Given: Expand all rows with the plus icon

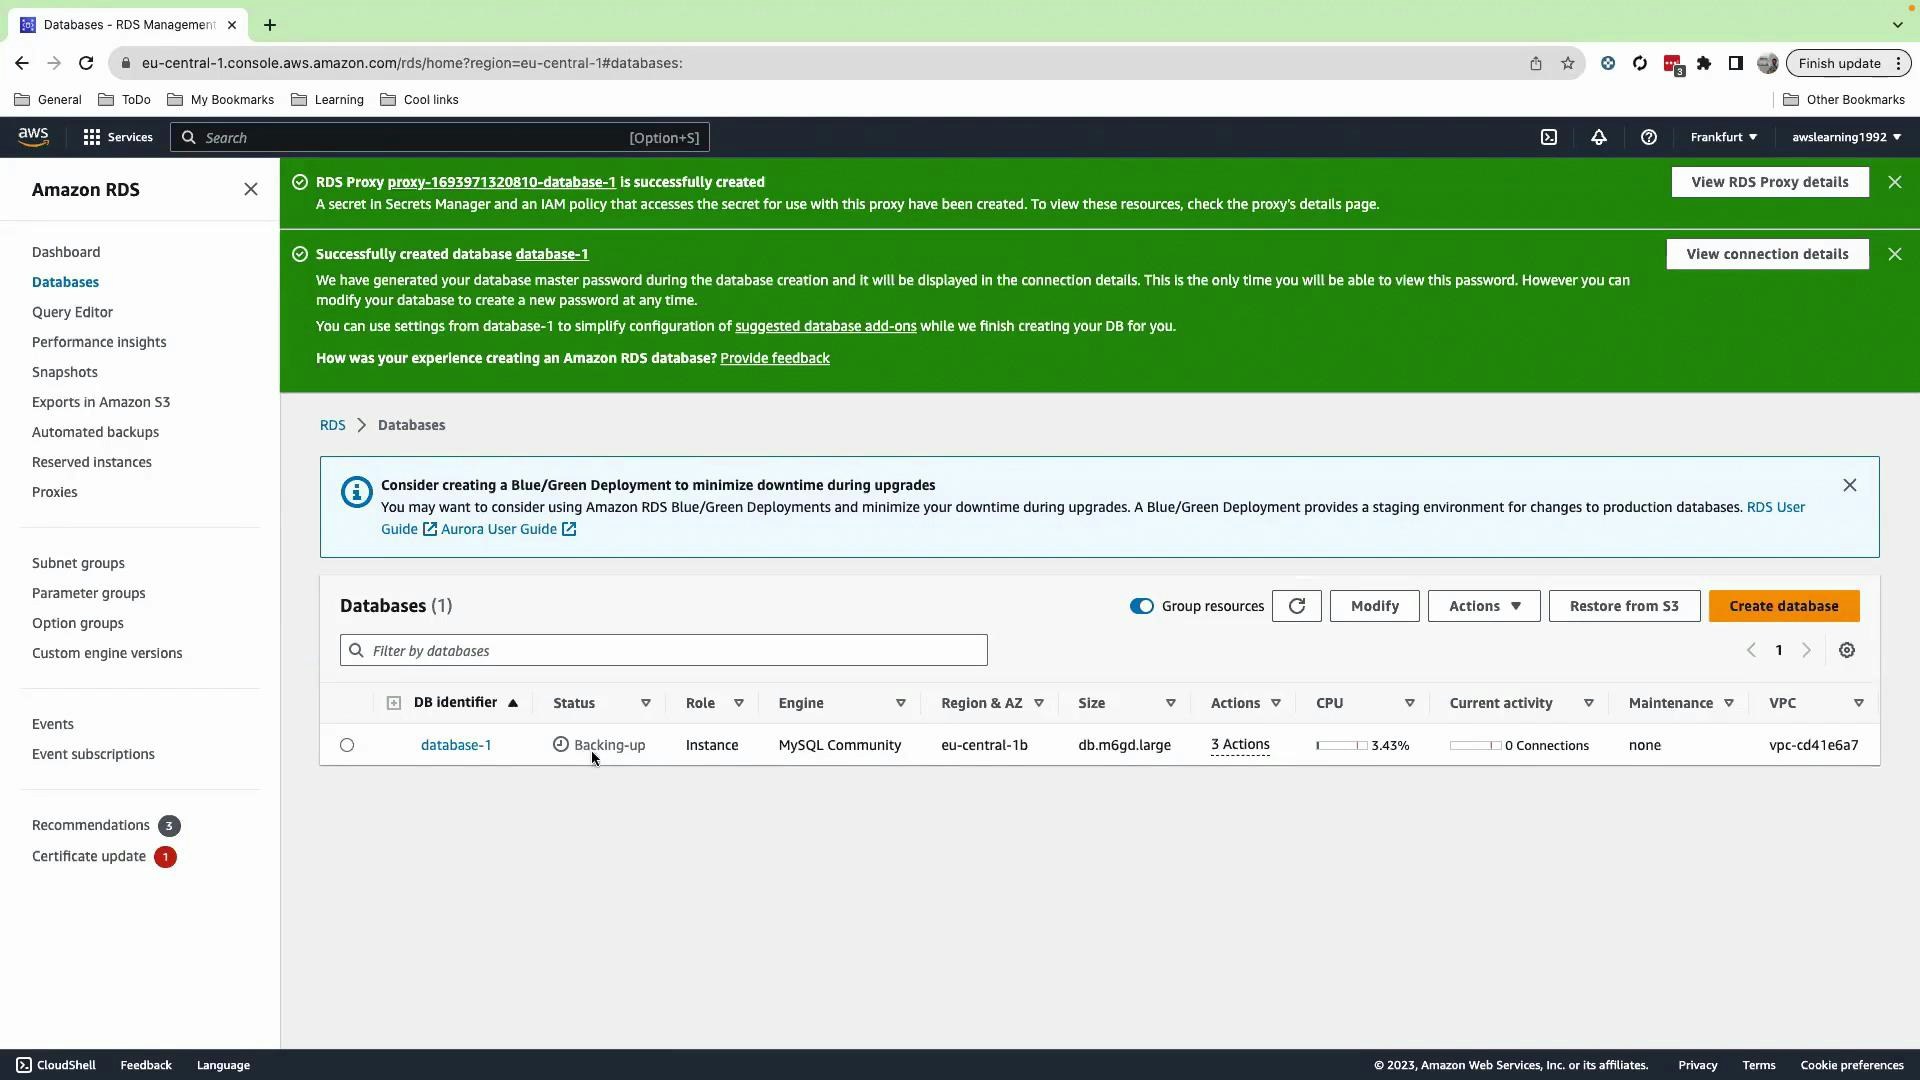Looking at the screenshot, I should coord(394,703).
